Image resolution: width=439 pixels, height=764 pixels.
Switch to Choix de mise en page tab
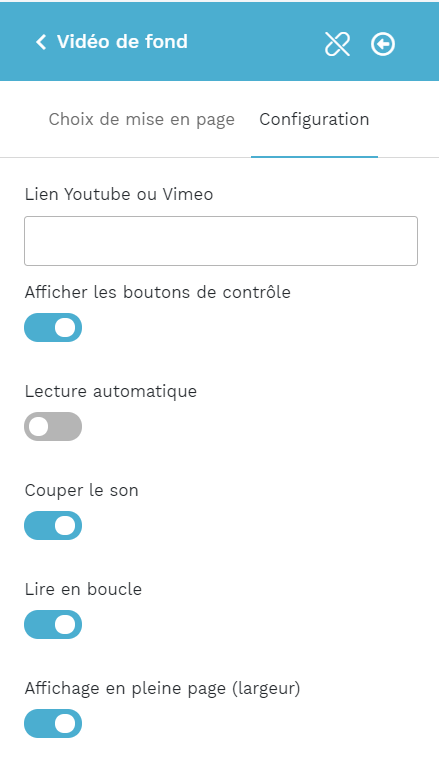[x=141, y=119]
